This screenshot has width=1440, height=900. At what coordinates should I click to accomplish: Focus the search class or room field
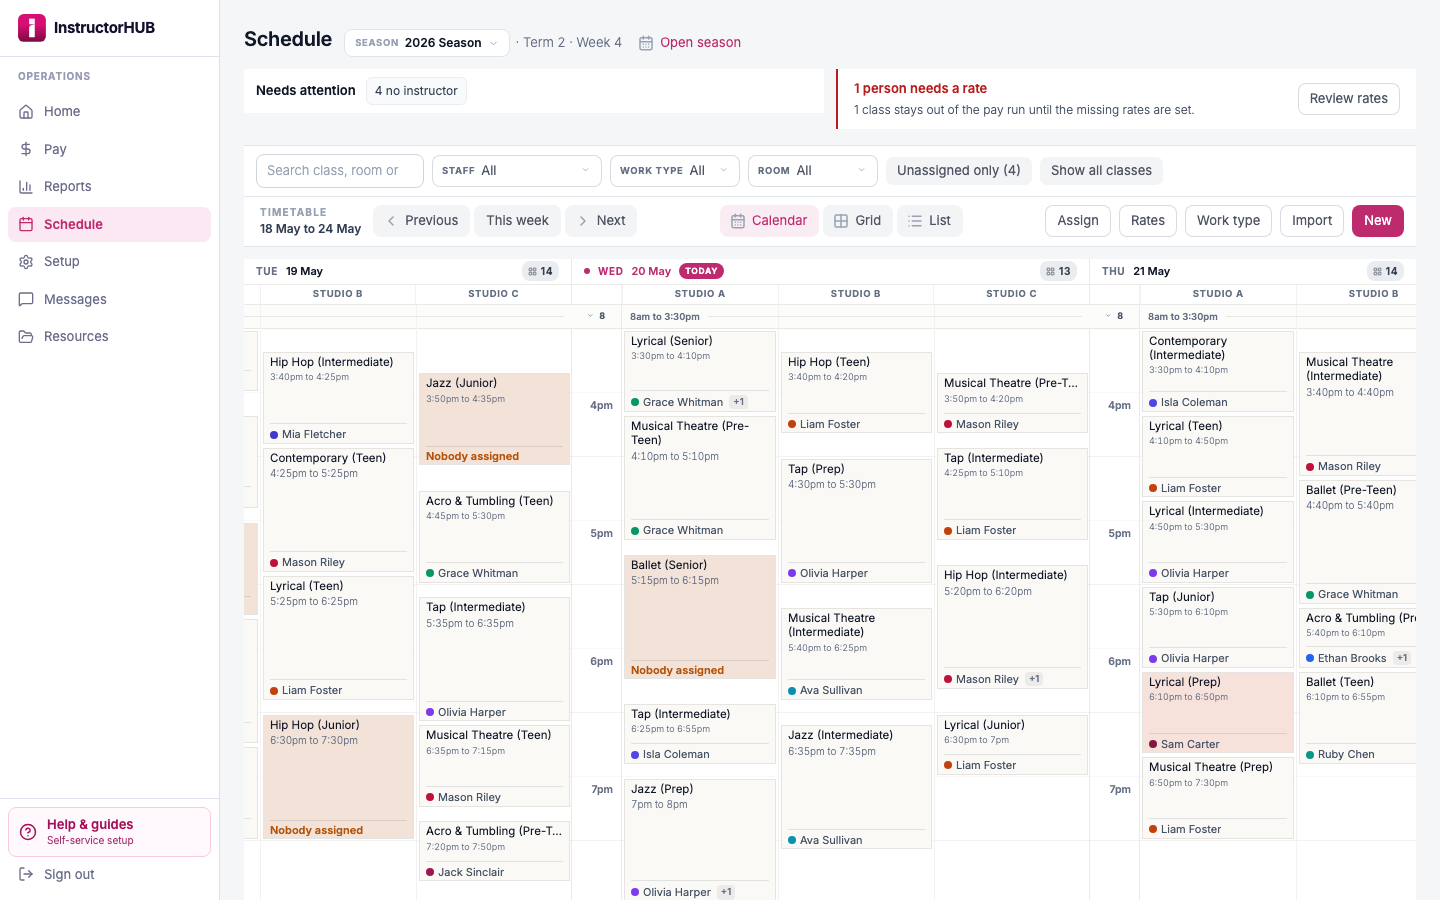[340, 171]
